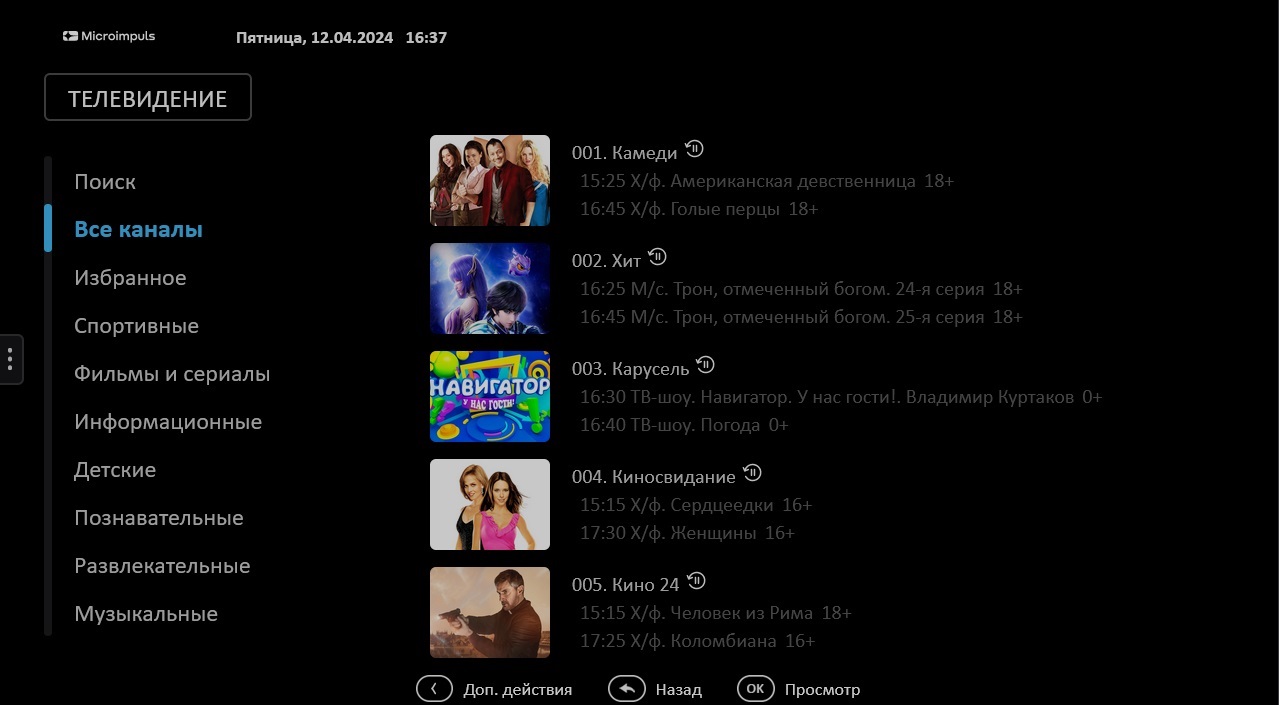Click program 16:45 Голые перцы
Viewport: 1279px width, 705px height.
click(699, 209)
